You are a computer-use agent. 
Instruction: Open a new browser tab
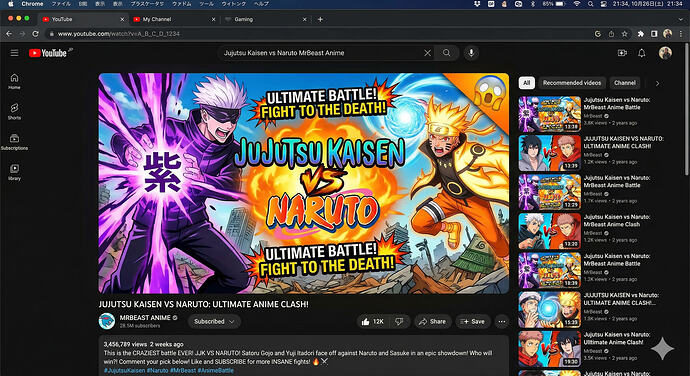[320, 19]
